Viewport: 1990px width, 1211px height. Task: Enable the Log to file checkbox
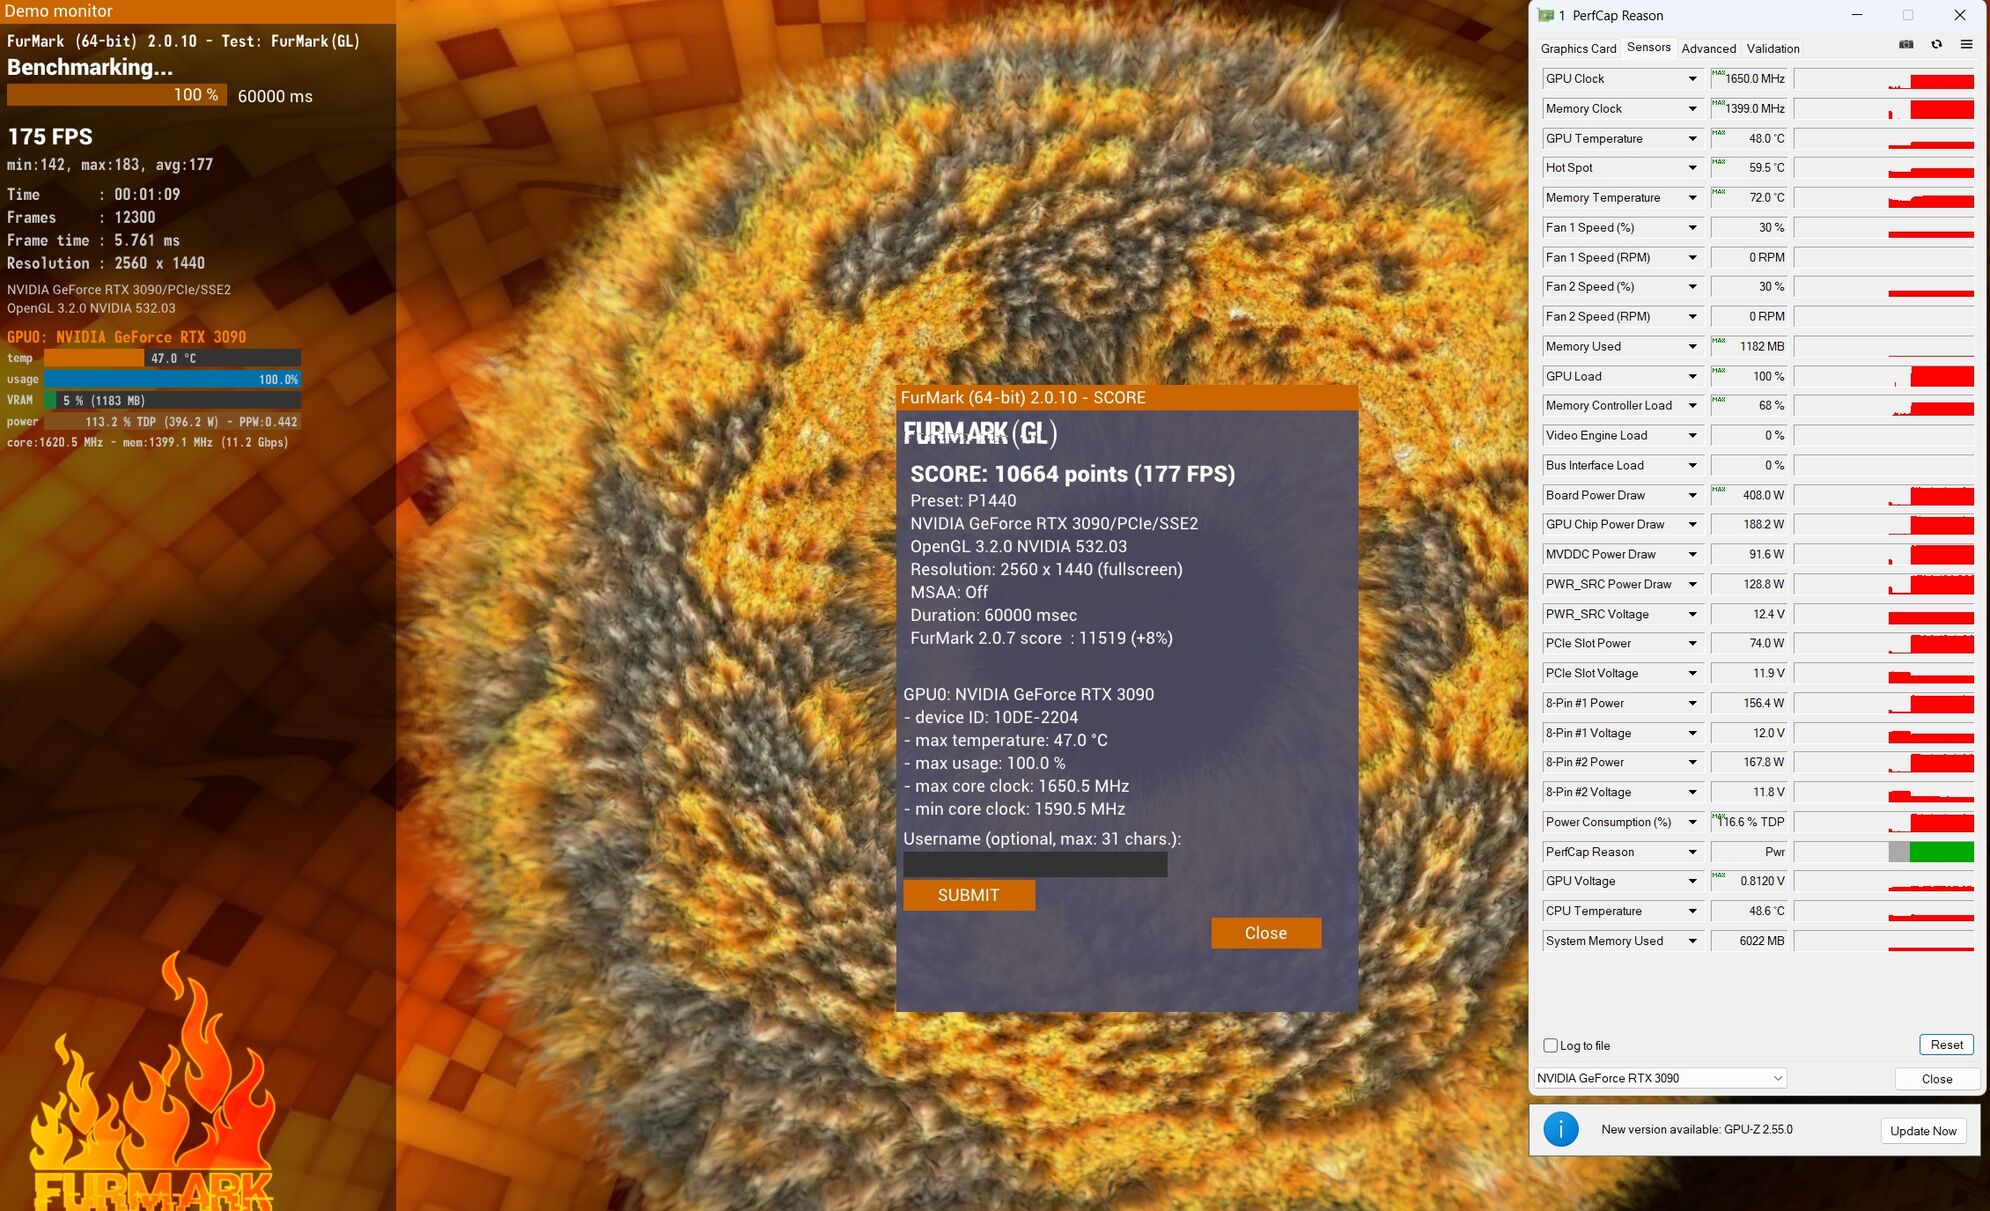click(x=1550, y=1045)
